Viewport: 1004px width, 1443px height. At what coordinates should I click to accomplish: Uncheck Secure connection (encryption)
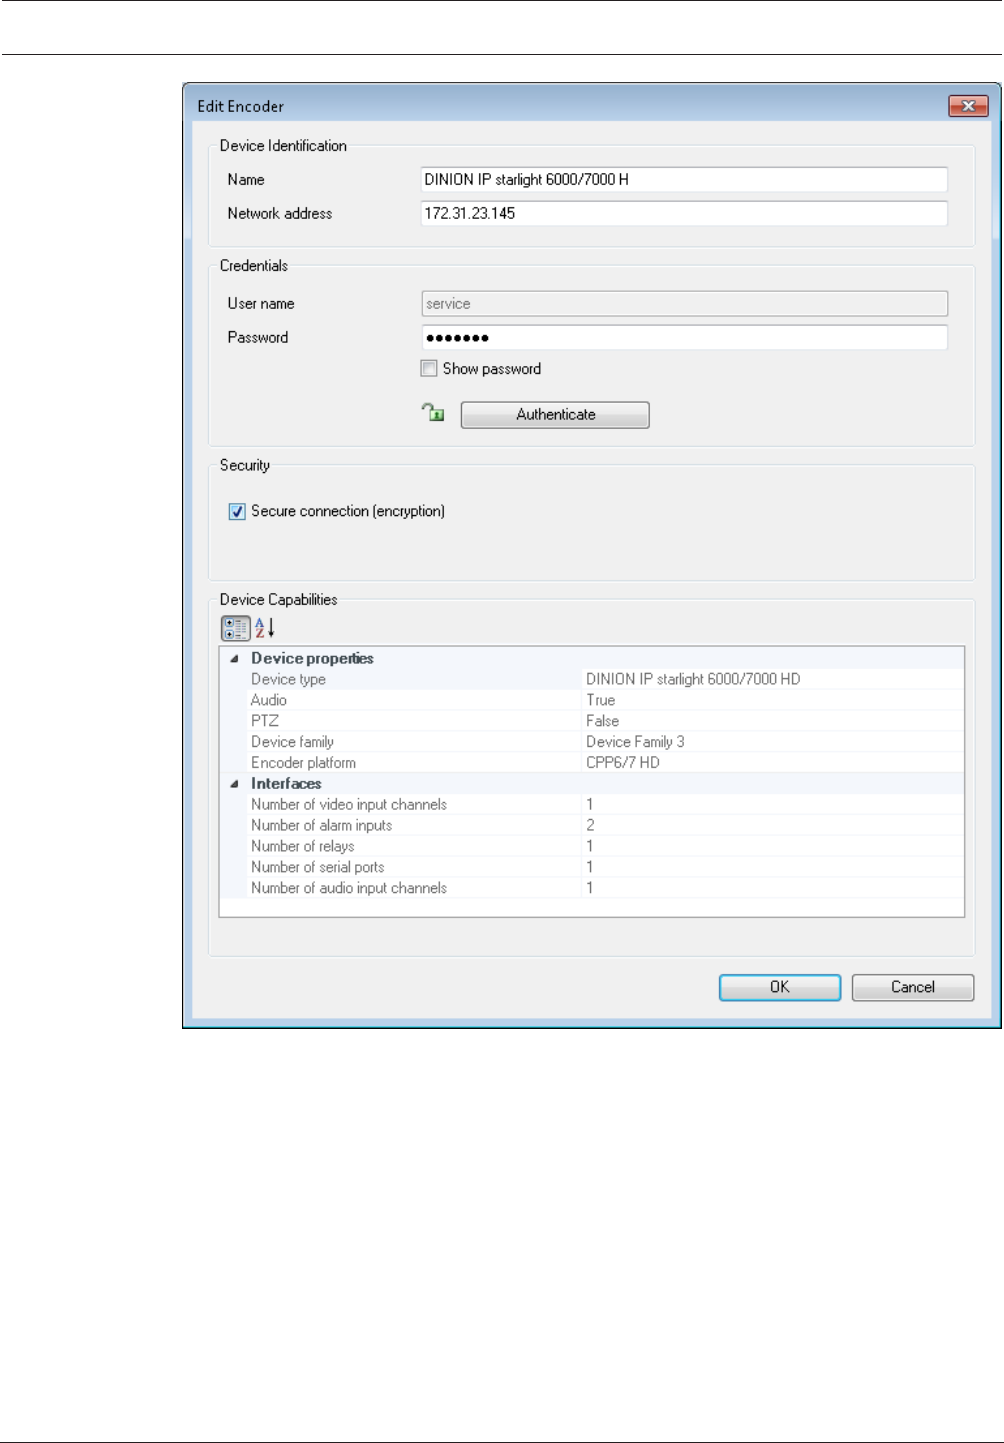pos(237,512)
